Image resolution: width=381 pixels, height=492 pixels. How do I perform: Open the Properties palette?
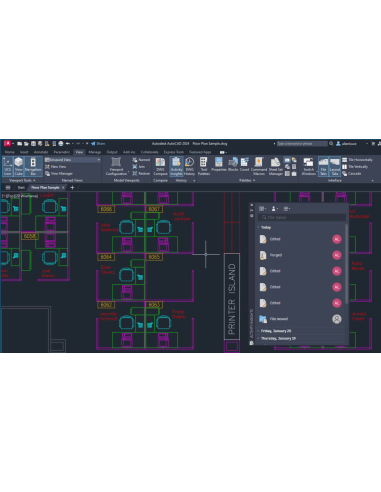point(219,165)
